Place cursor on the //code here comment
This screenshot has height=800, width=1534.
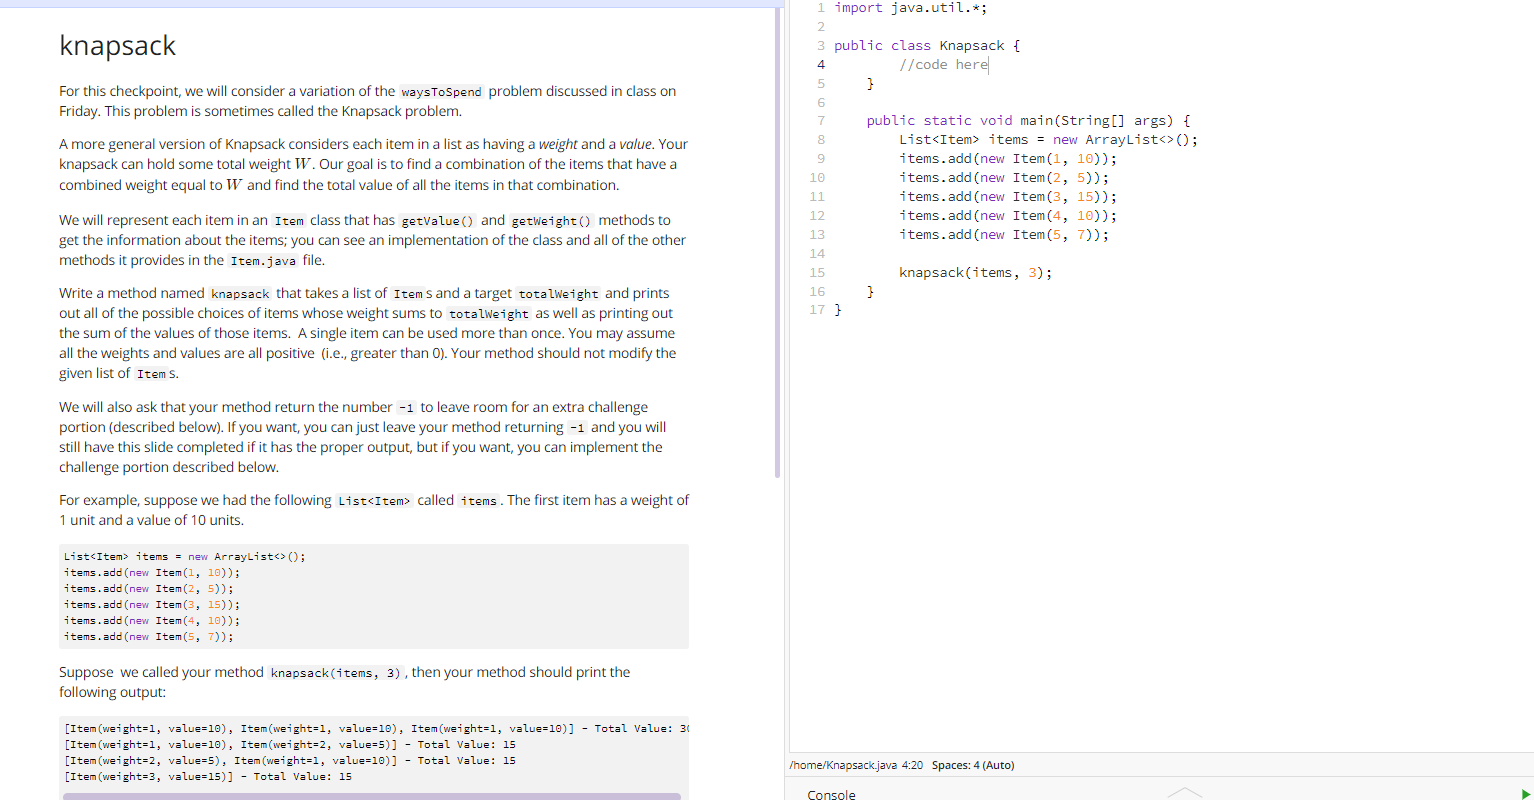tap(942, 64)
